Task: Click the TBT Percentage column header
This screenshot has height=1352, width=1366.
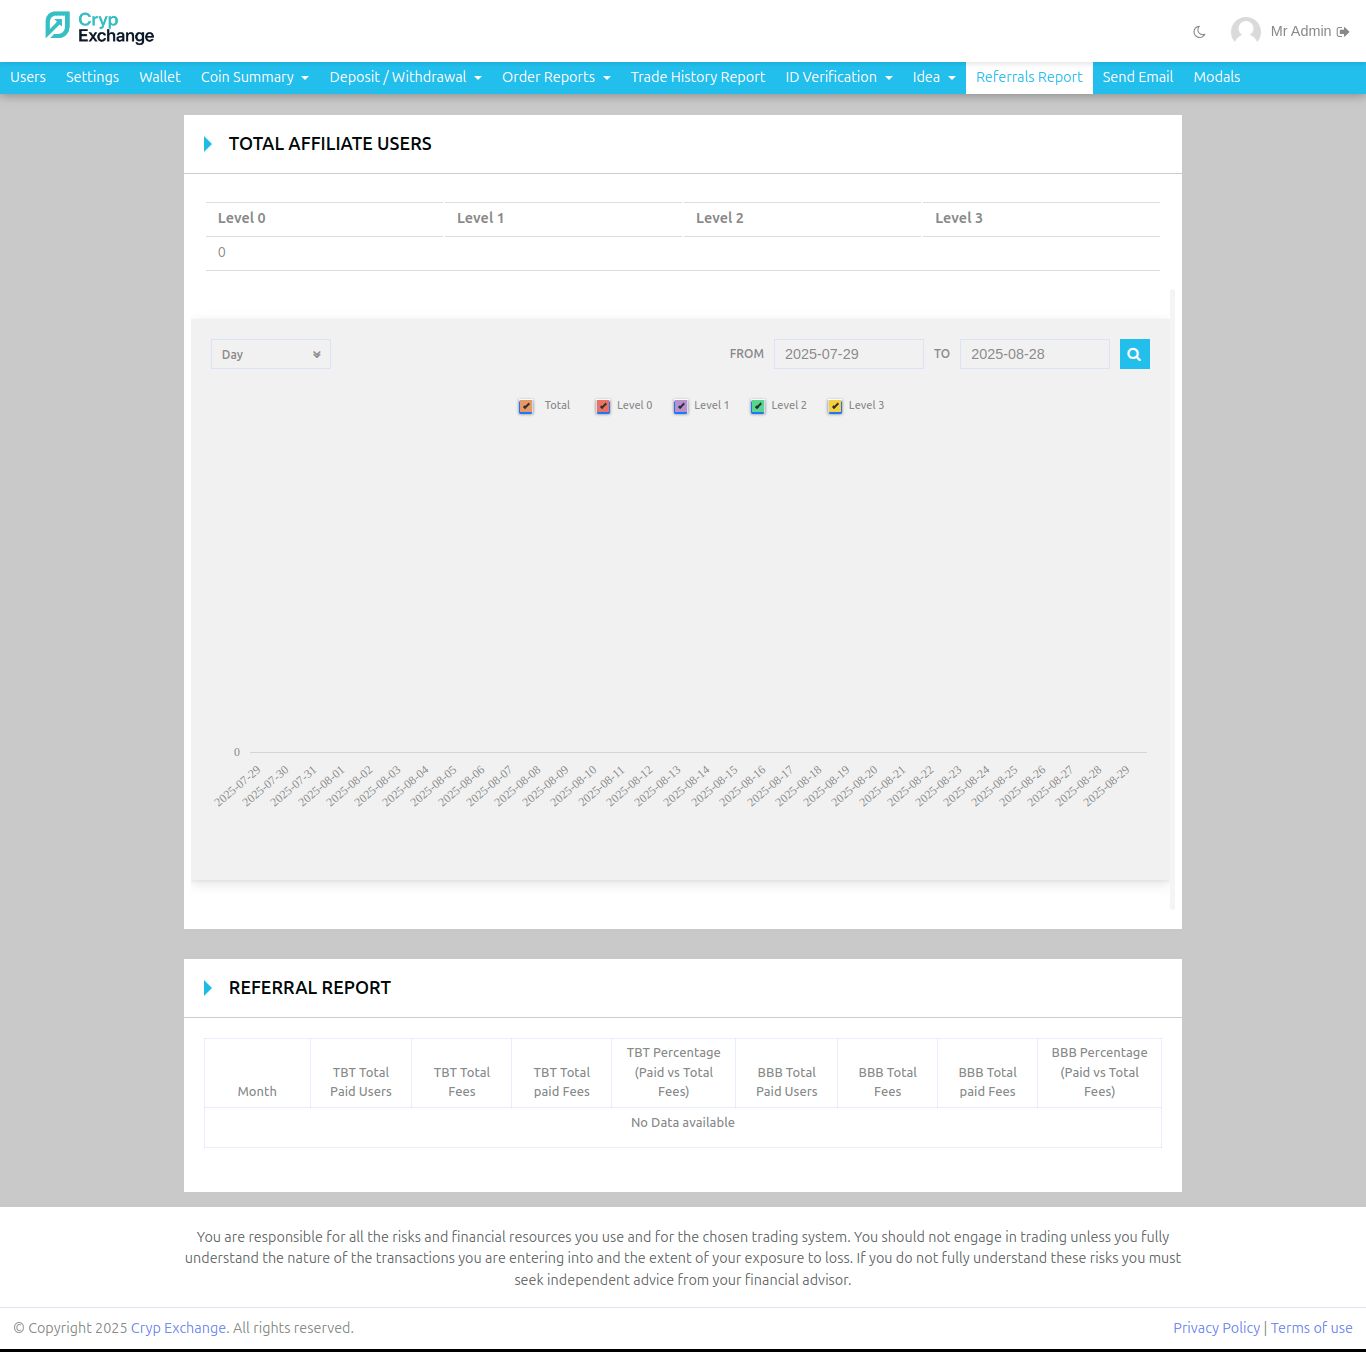Action: [x=674, y=1073]
